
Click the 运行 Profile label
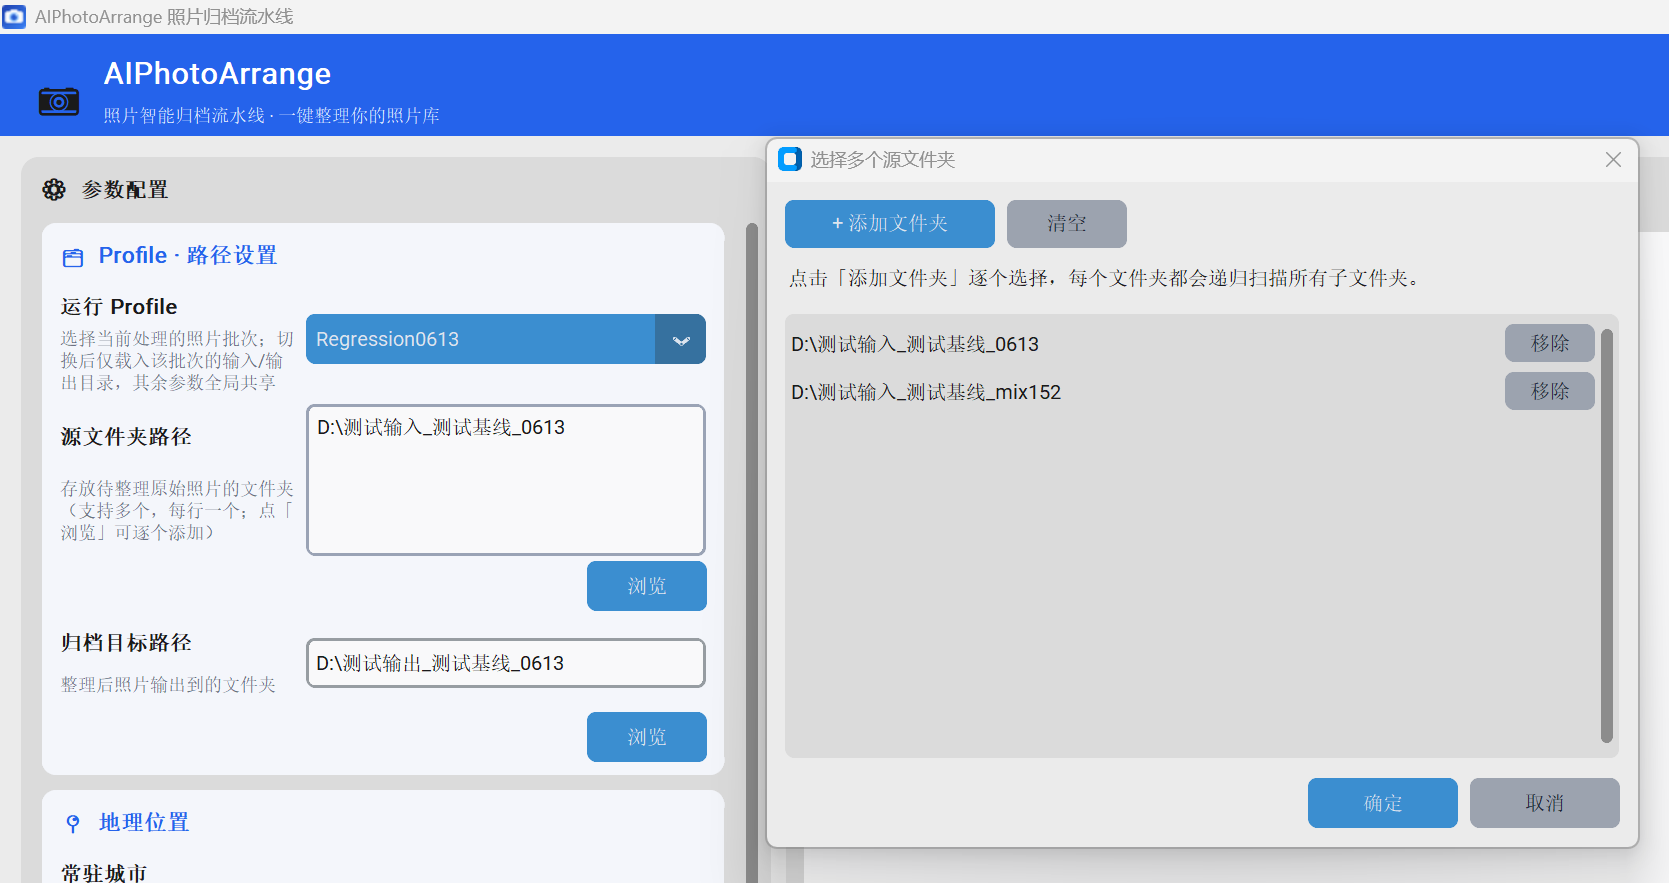(x=119, y=307)
